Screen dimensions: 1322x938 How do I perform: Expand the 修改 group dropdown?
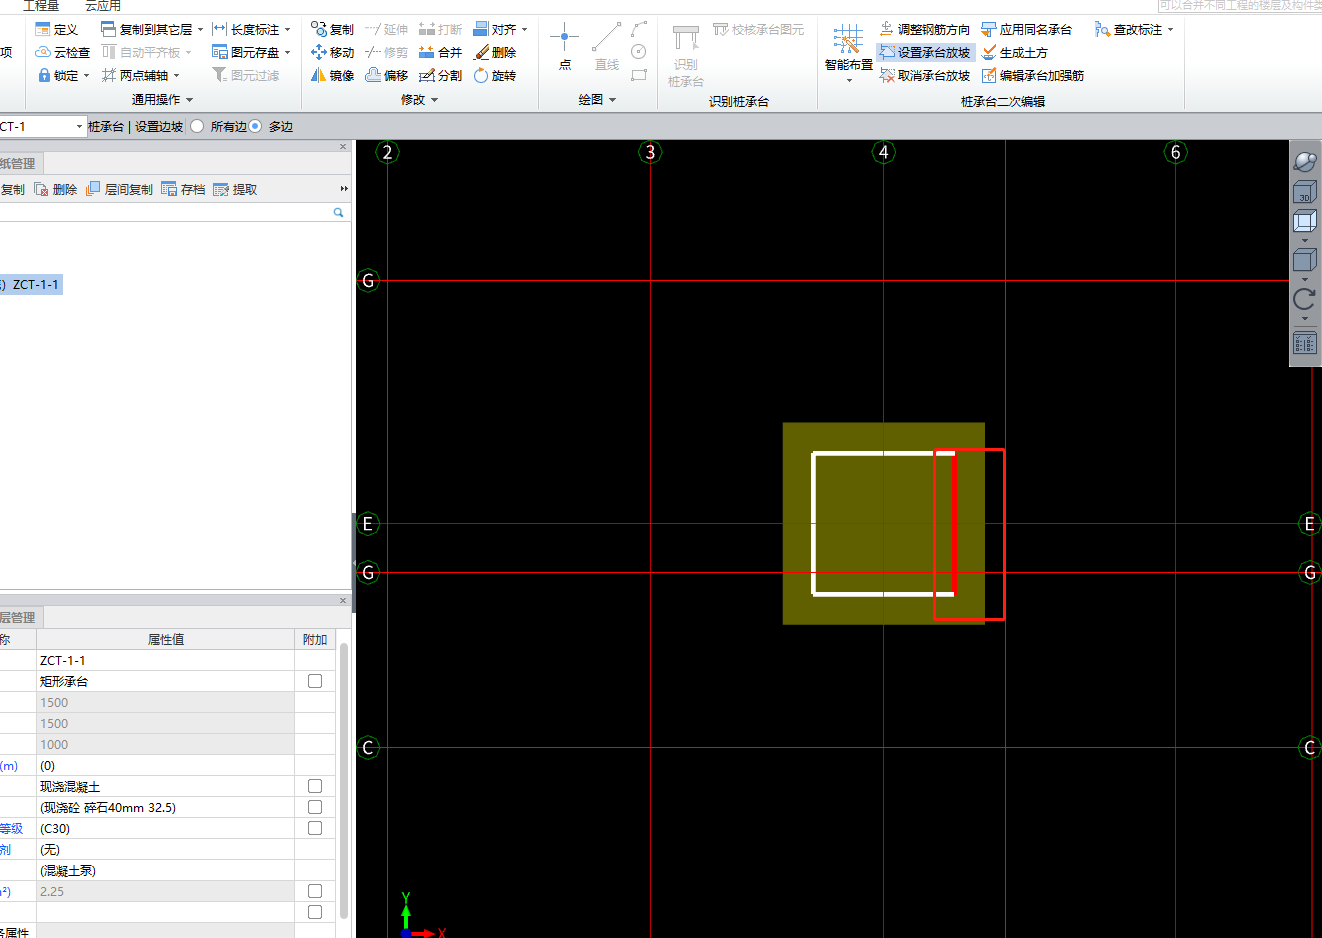tap(434, 100)
